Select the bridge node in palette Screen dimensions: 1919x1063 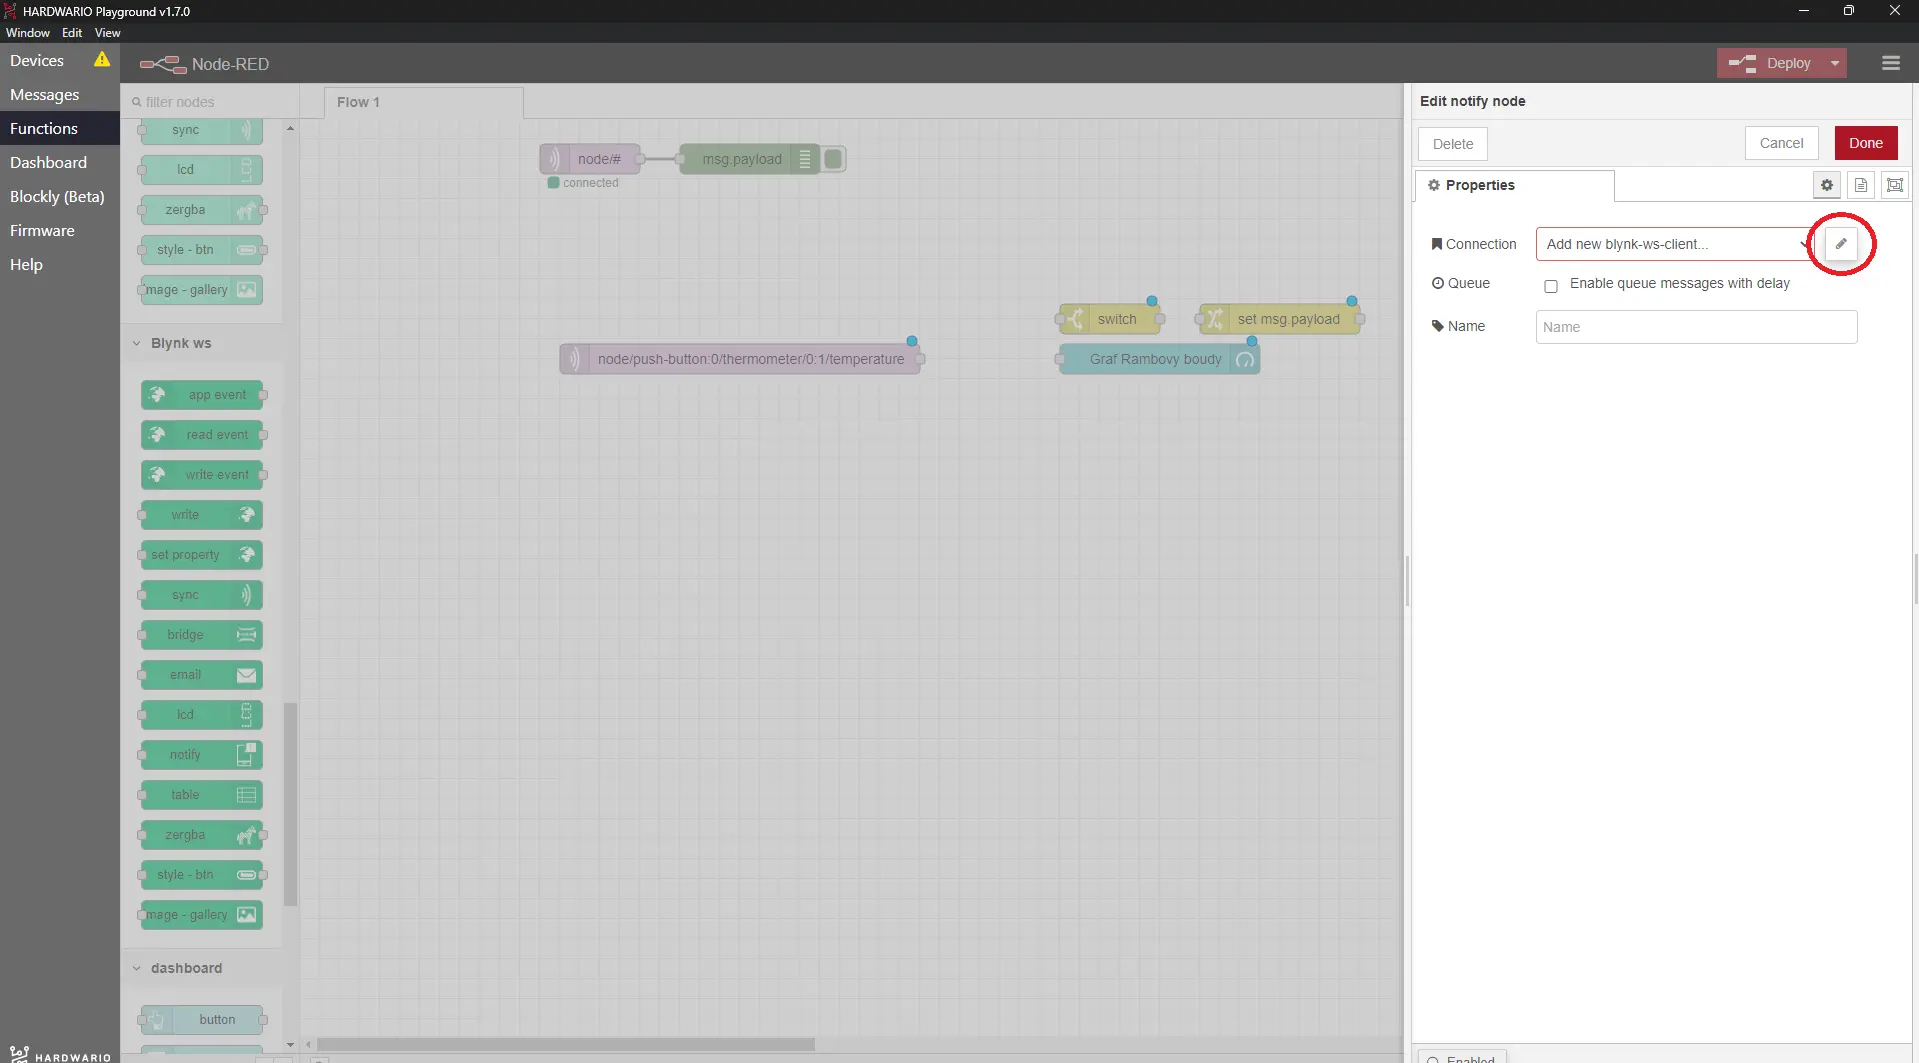[x=202, y=635]
